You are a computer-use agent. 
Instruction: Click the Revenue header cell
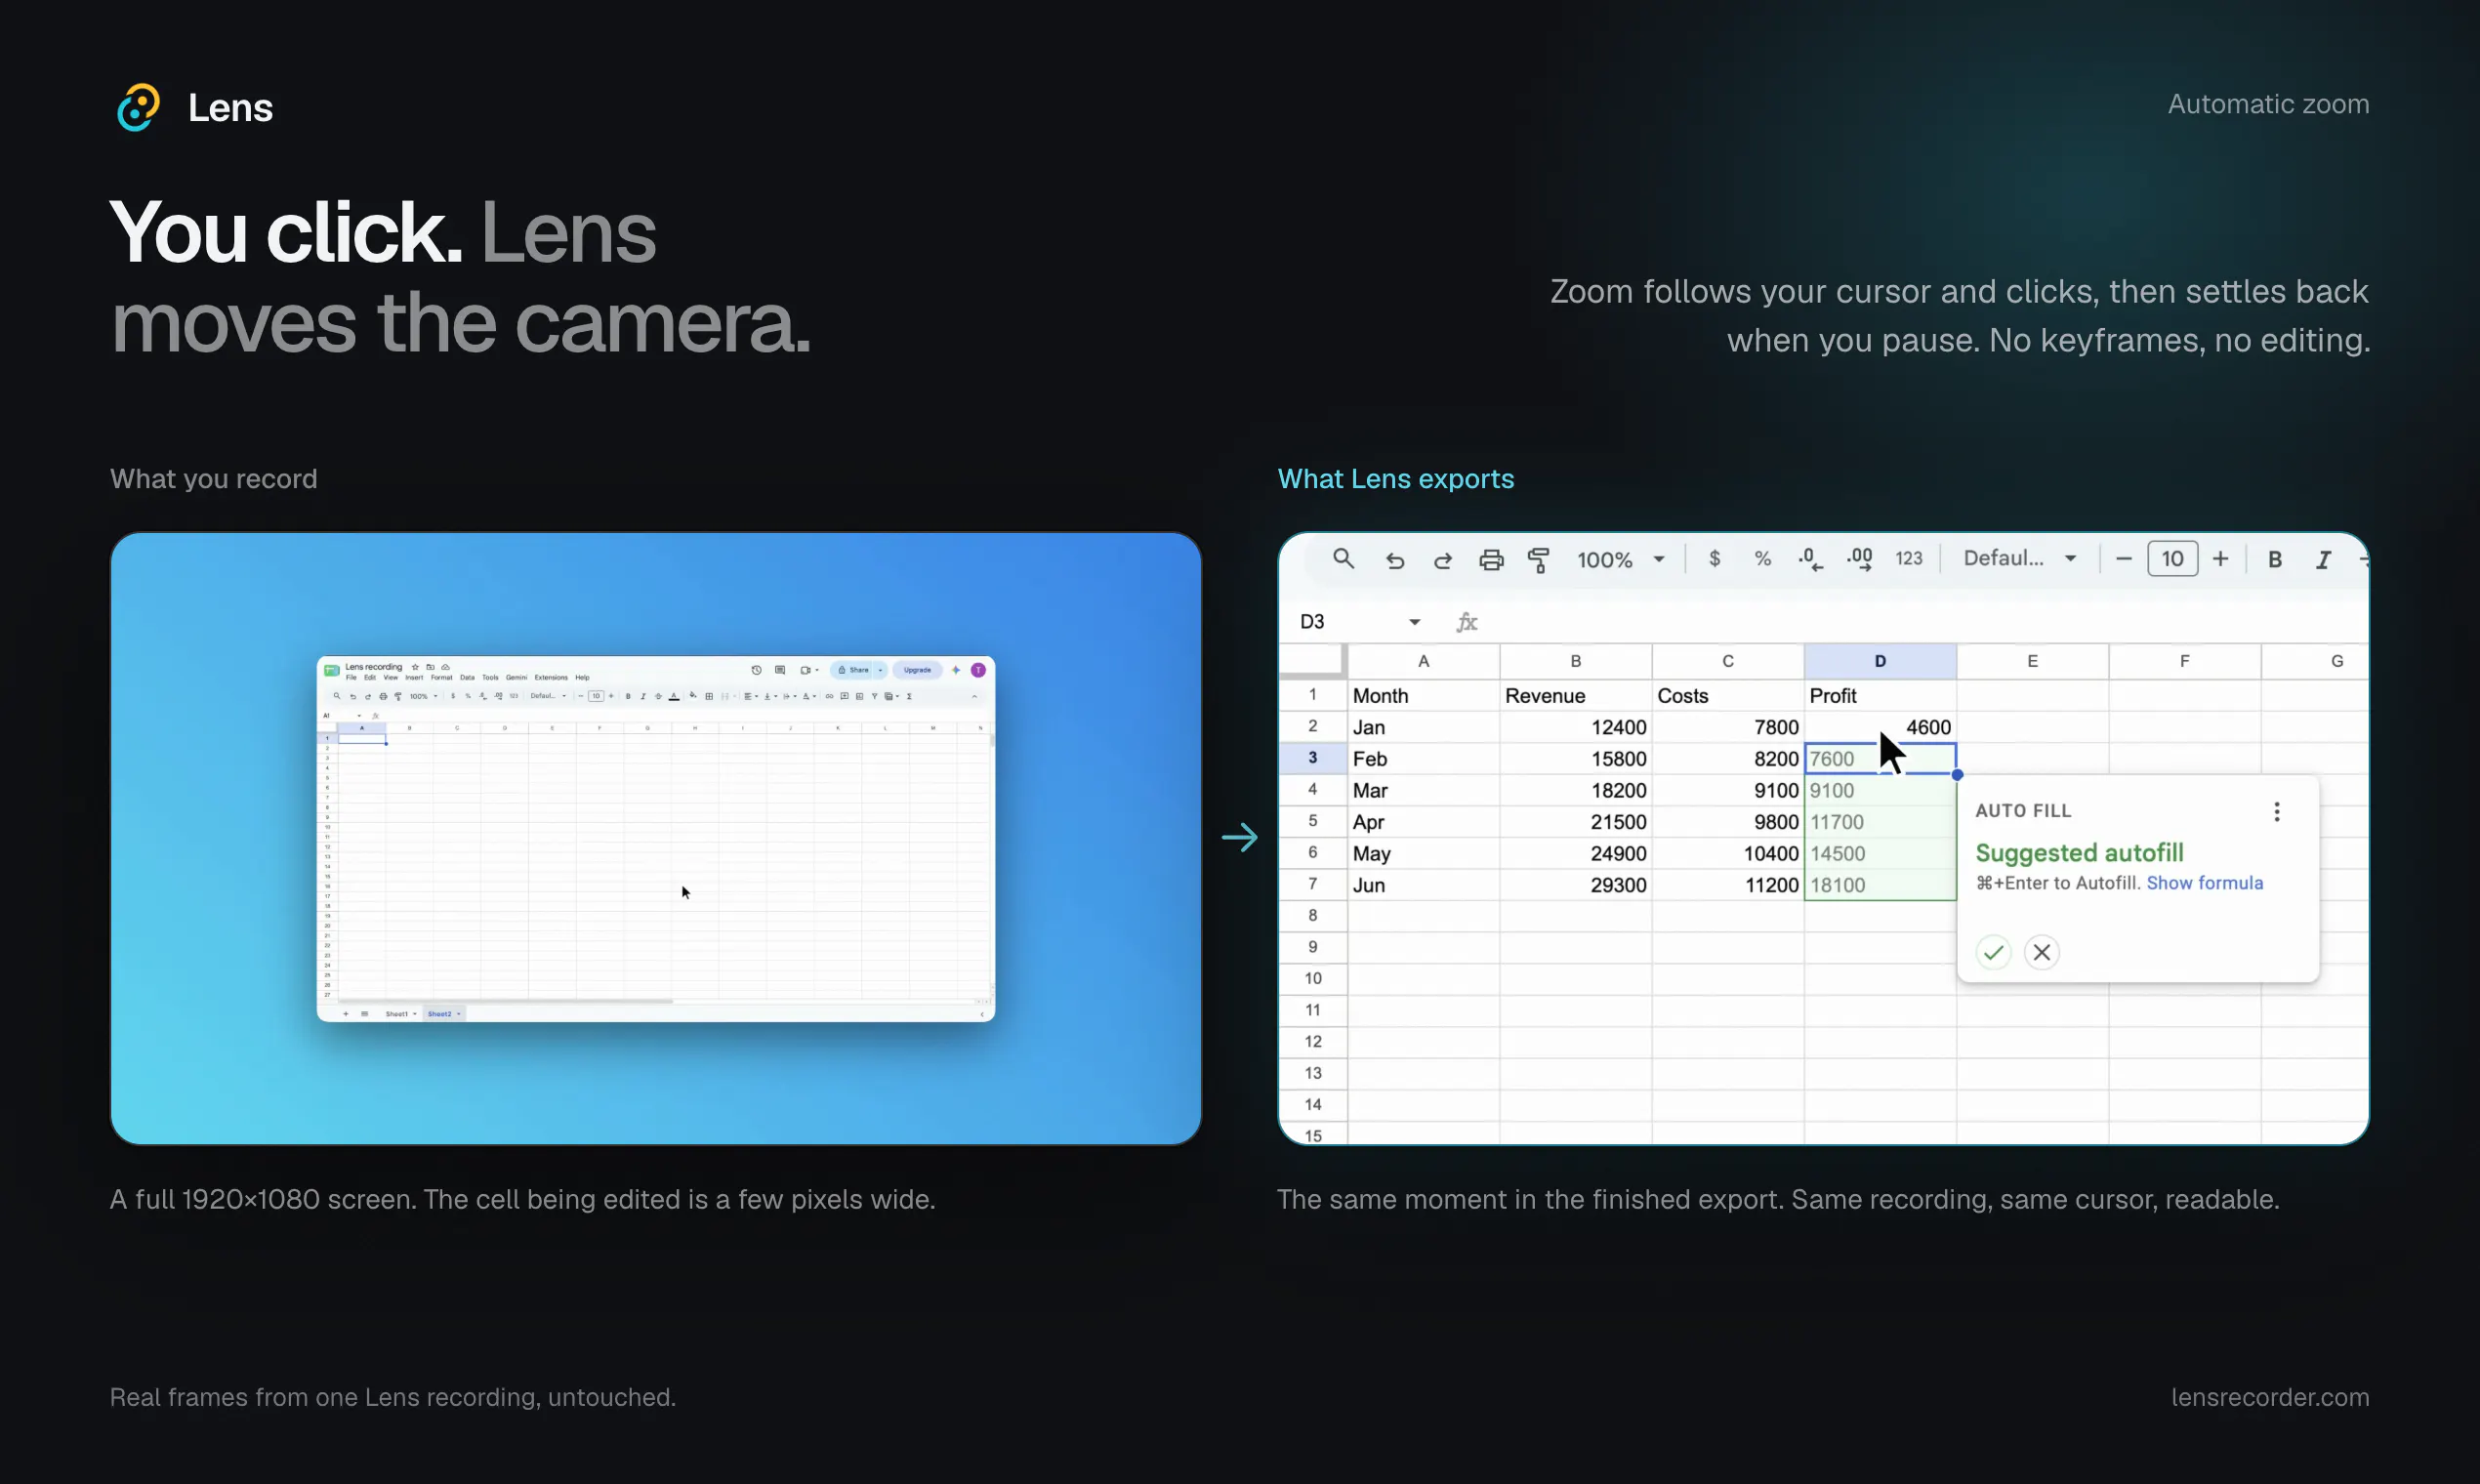[1575, 695]
